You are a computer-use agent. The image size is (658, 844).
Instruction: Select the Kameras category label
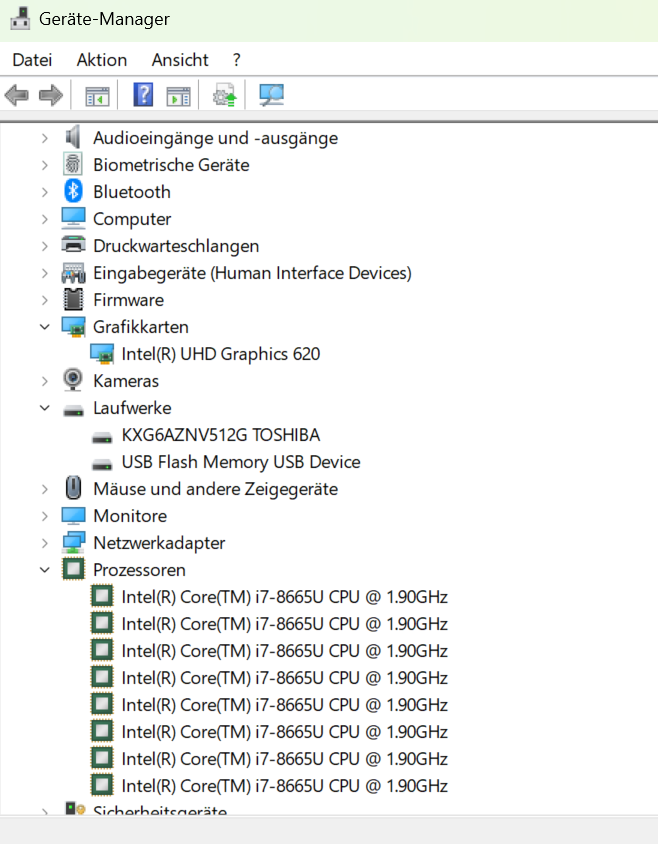point(126,381)
